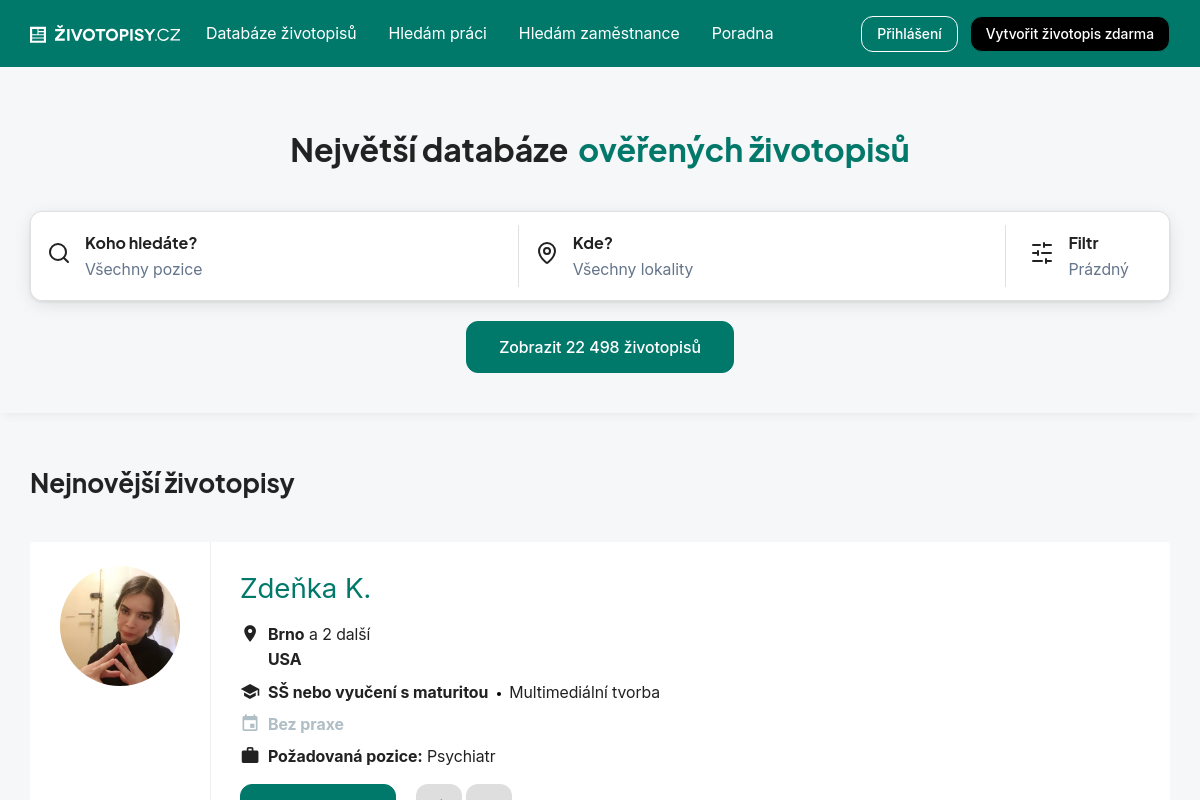Screen dimensions: 1200x800
Task: Click the search magnifier icon
Action: pos(59,253)
